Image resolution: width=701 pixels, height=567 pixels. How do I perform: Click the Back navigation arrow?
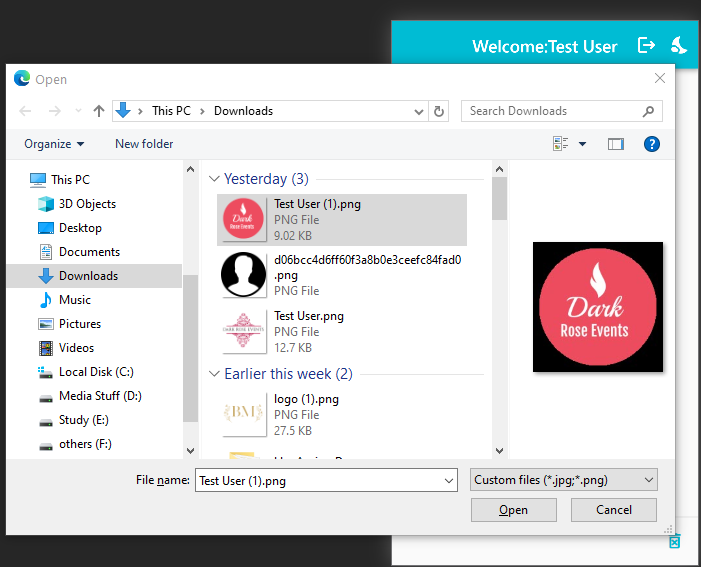pyautogui.click(x=25, y=111)
